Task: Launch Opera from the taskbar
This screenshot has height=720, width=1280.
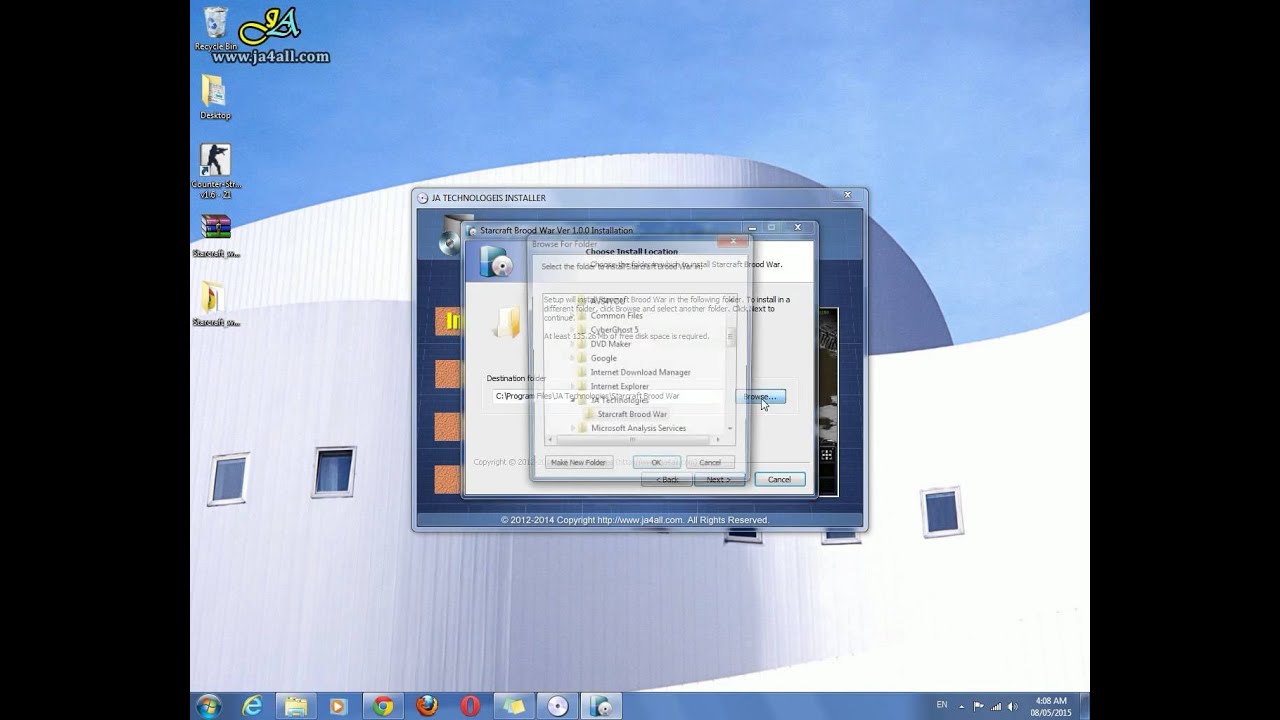Action: pyautogui.click(x=470, y=706)
